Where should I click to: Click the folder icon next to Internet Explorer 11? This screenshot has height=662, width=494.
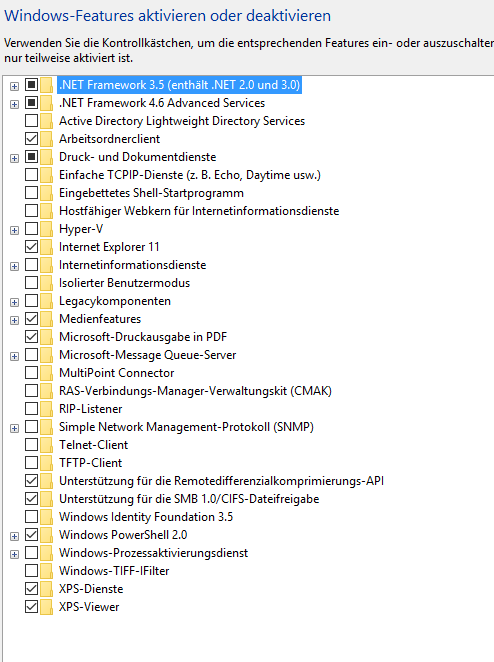tap(46, 247)
